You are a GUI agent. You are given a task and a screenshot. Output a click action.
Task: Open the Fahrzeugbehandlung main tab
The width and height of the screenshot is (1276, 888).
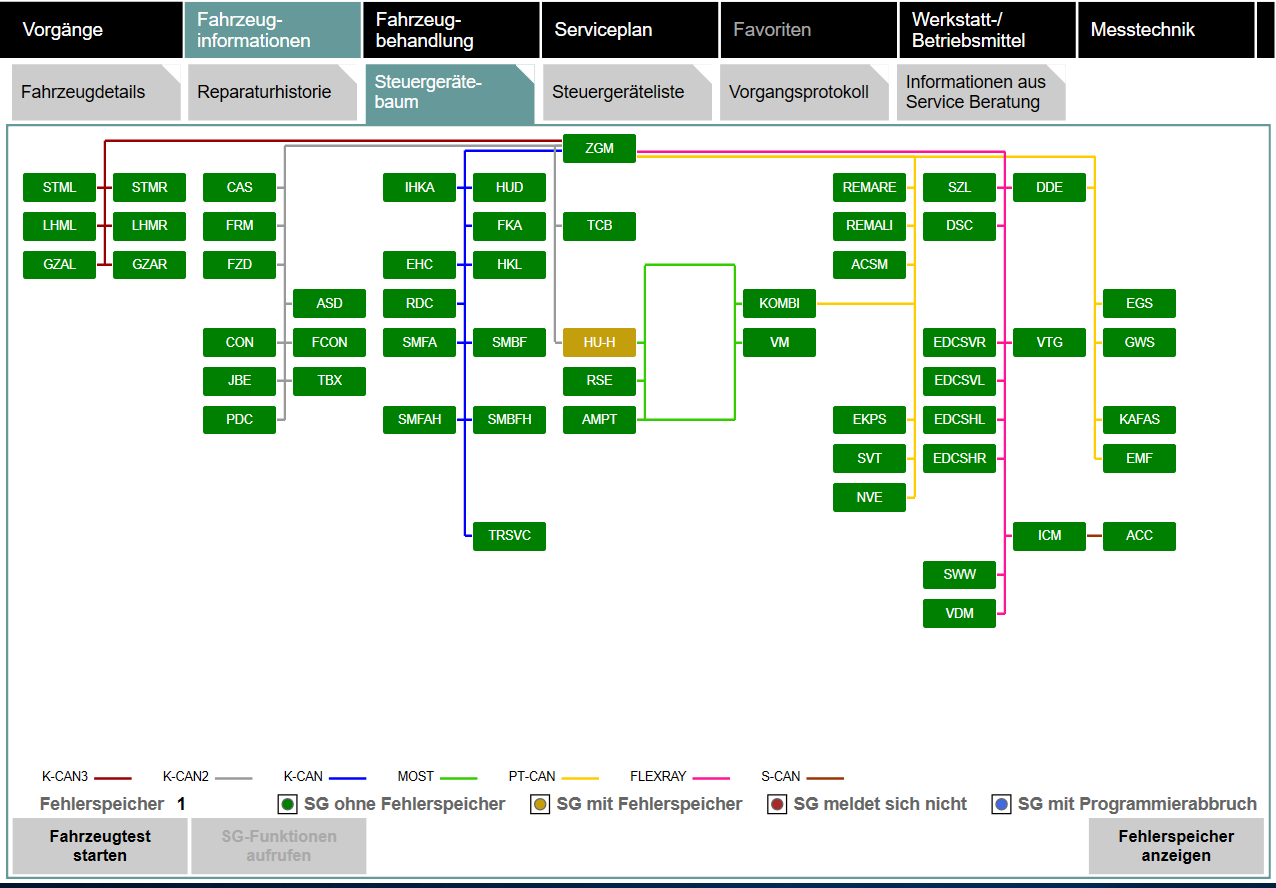coord(452,30)
